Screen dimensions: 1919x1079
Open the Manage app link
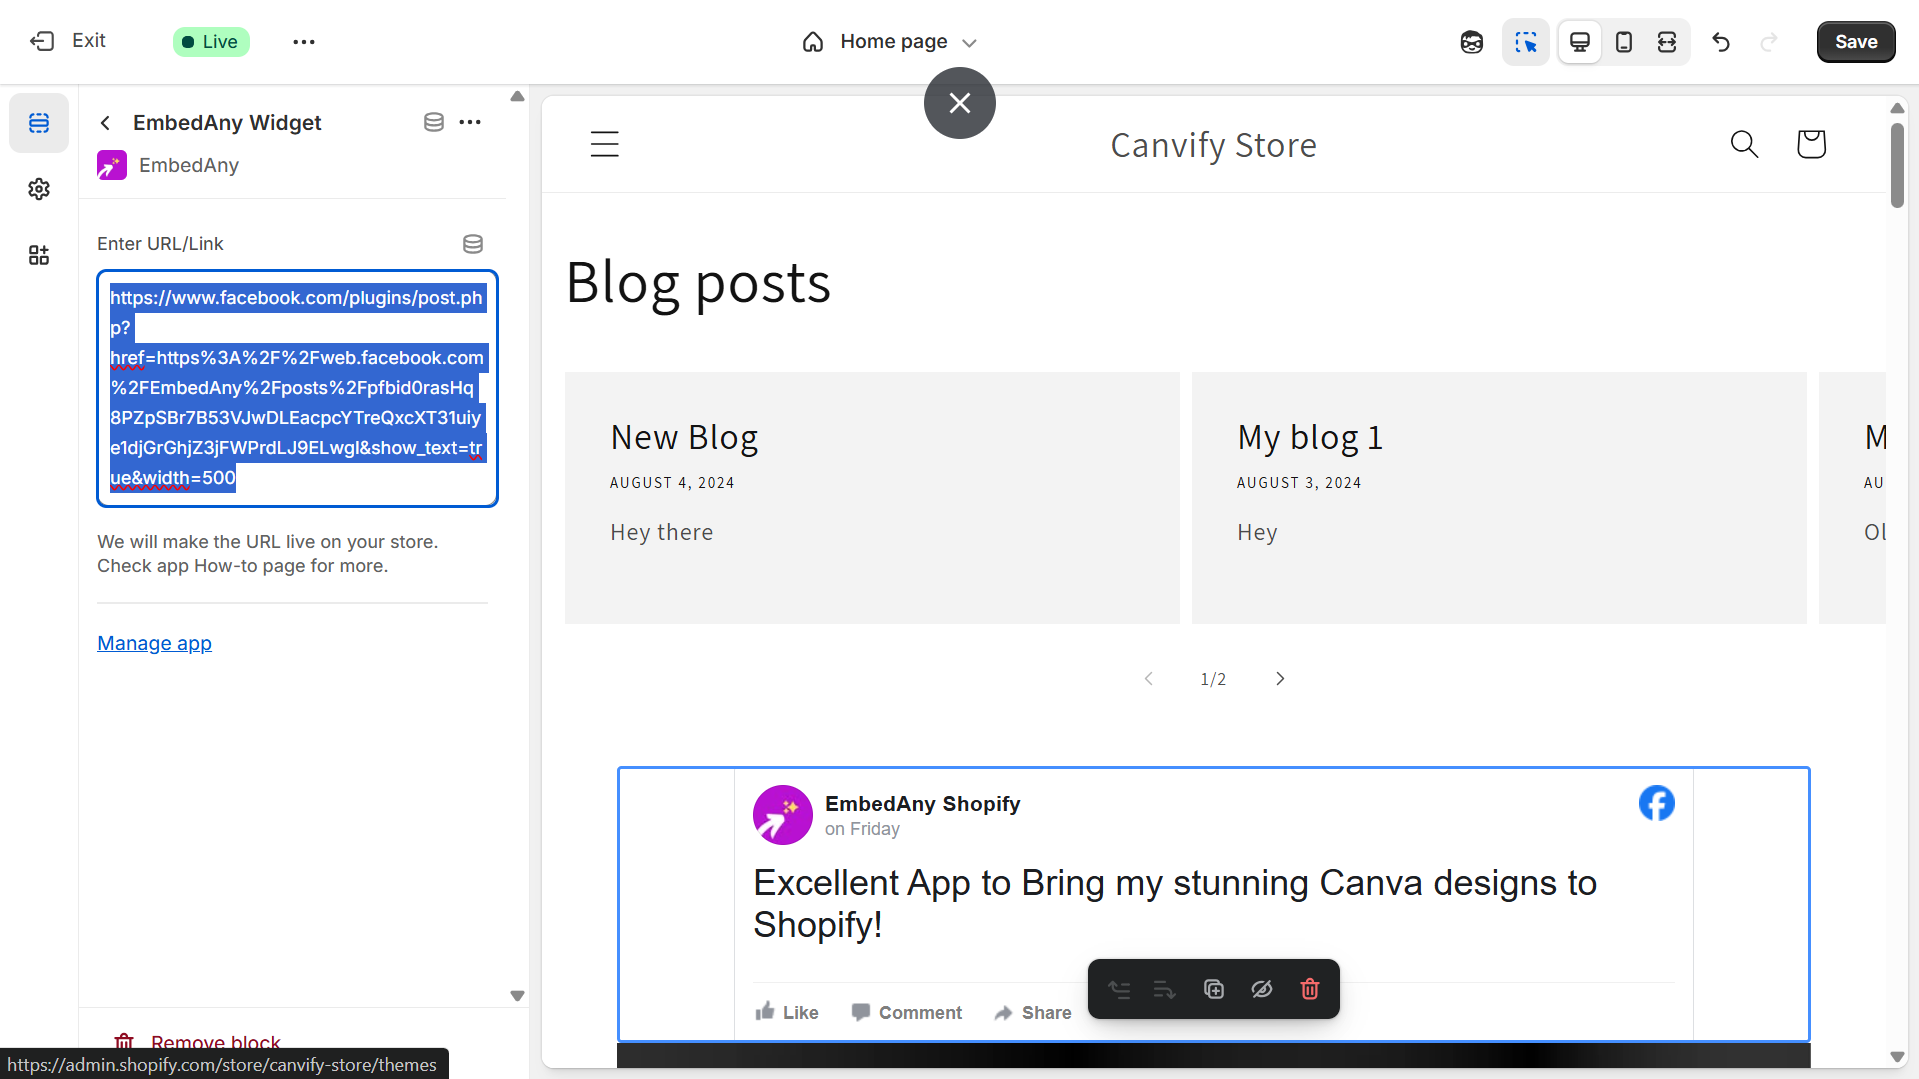154,643
